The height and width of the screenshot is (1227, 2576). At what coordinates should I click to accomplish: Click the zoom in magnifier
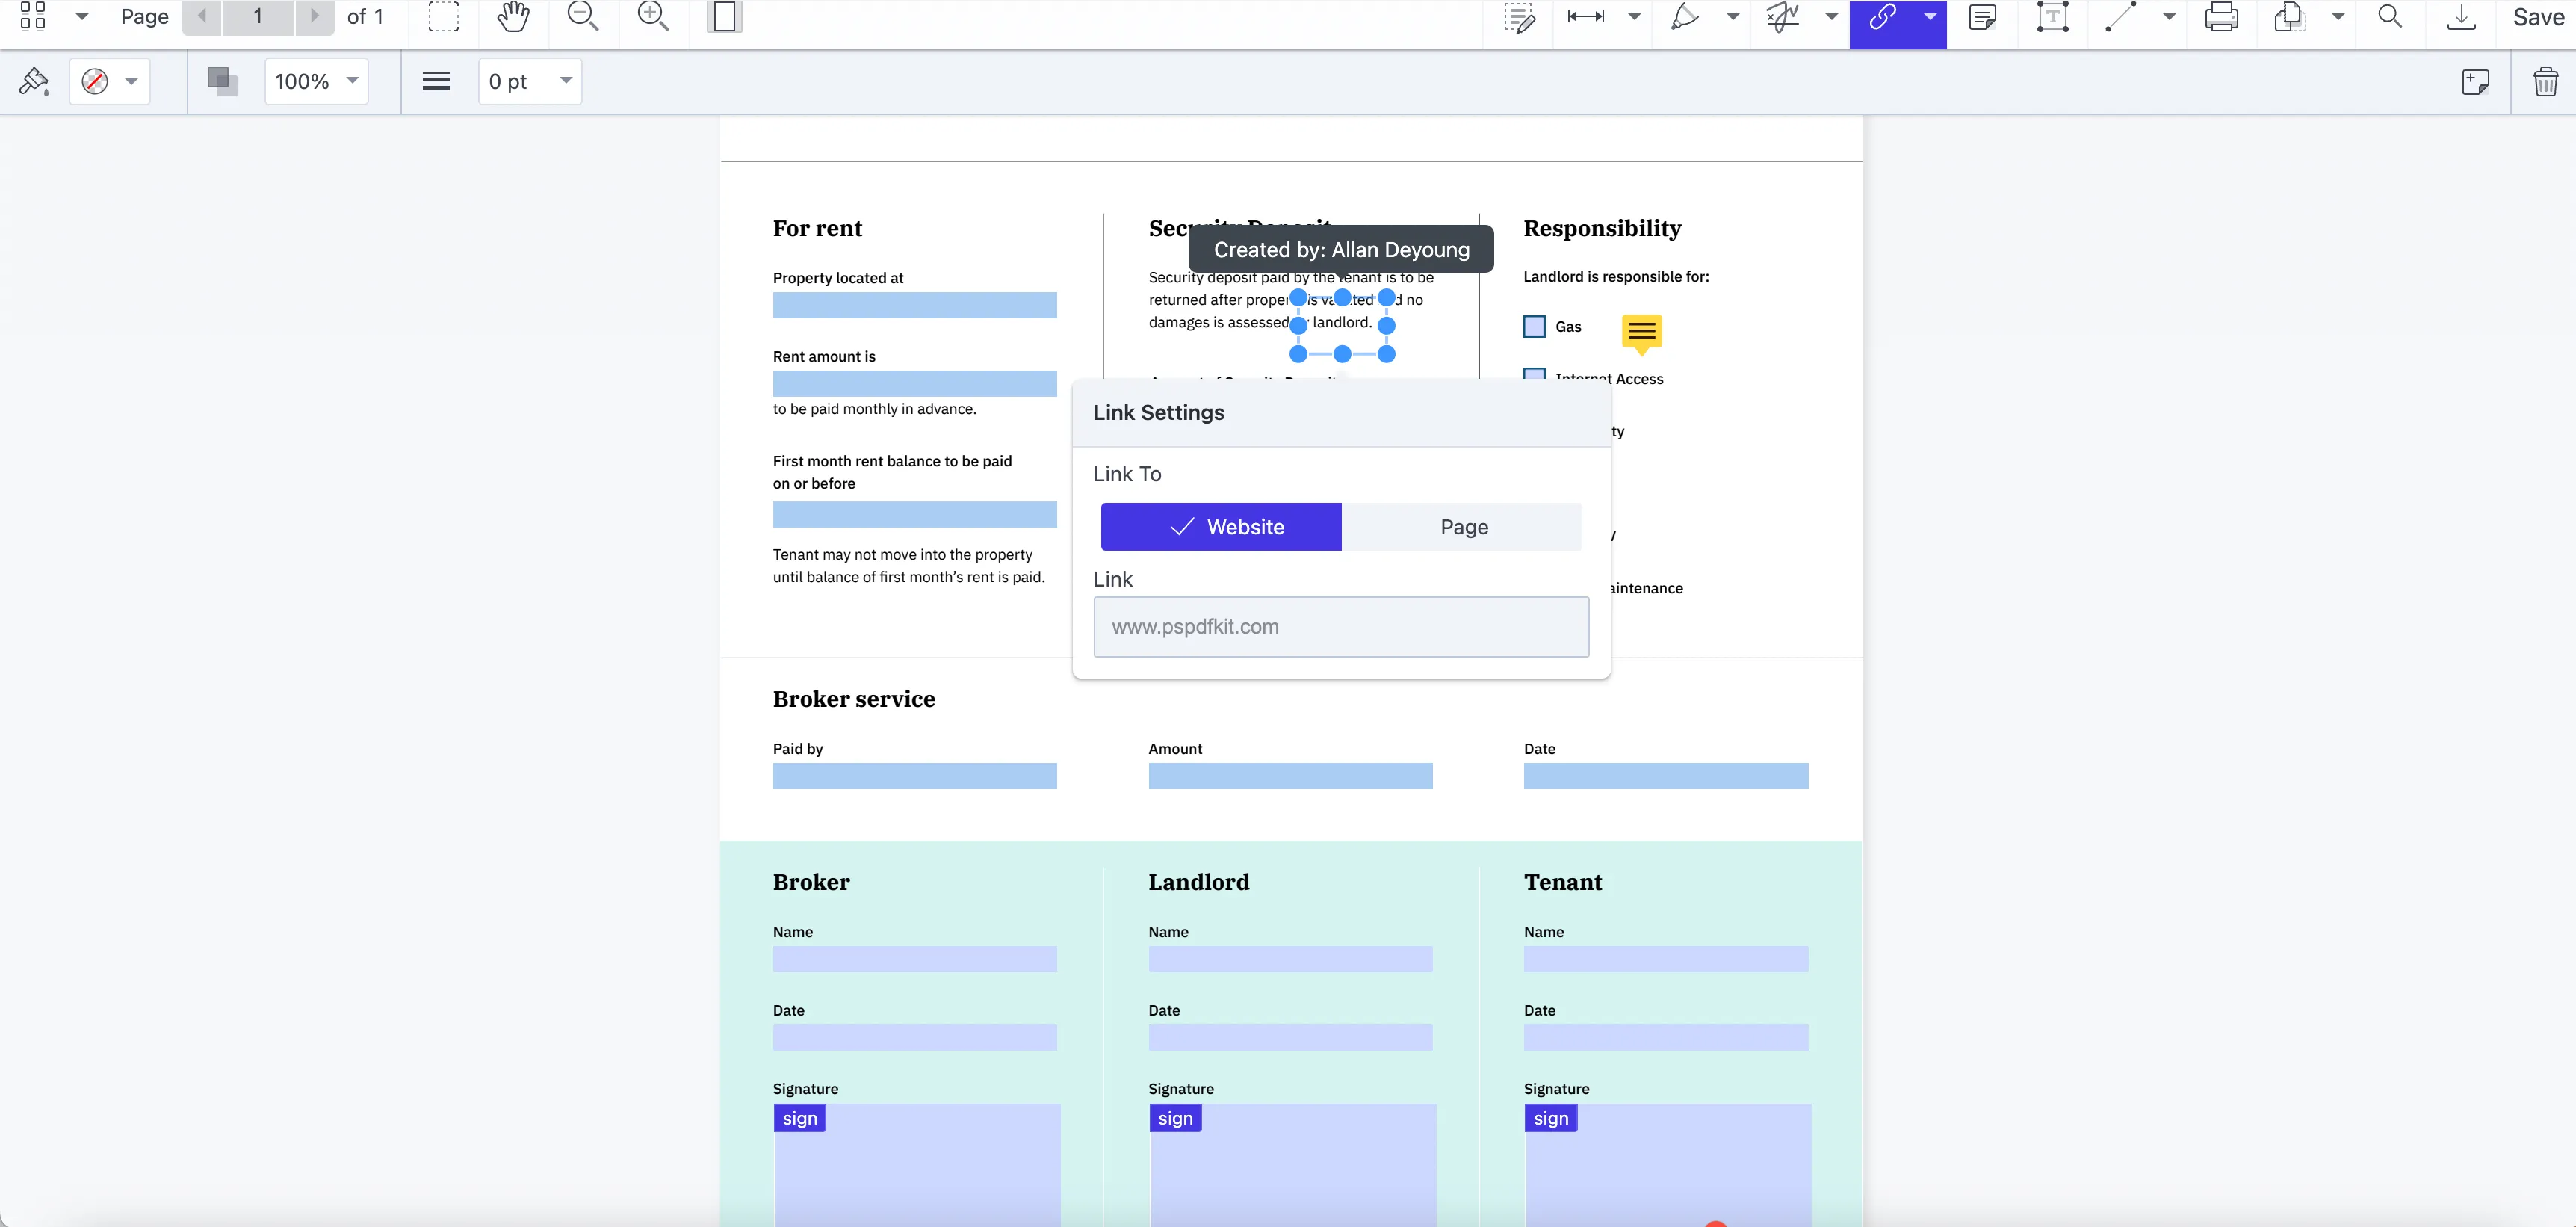point(653,16)
